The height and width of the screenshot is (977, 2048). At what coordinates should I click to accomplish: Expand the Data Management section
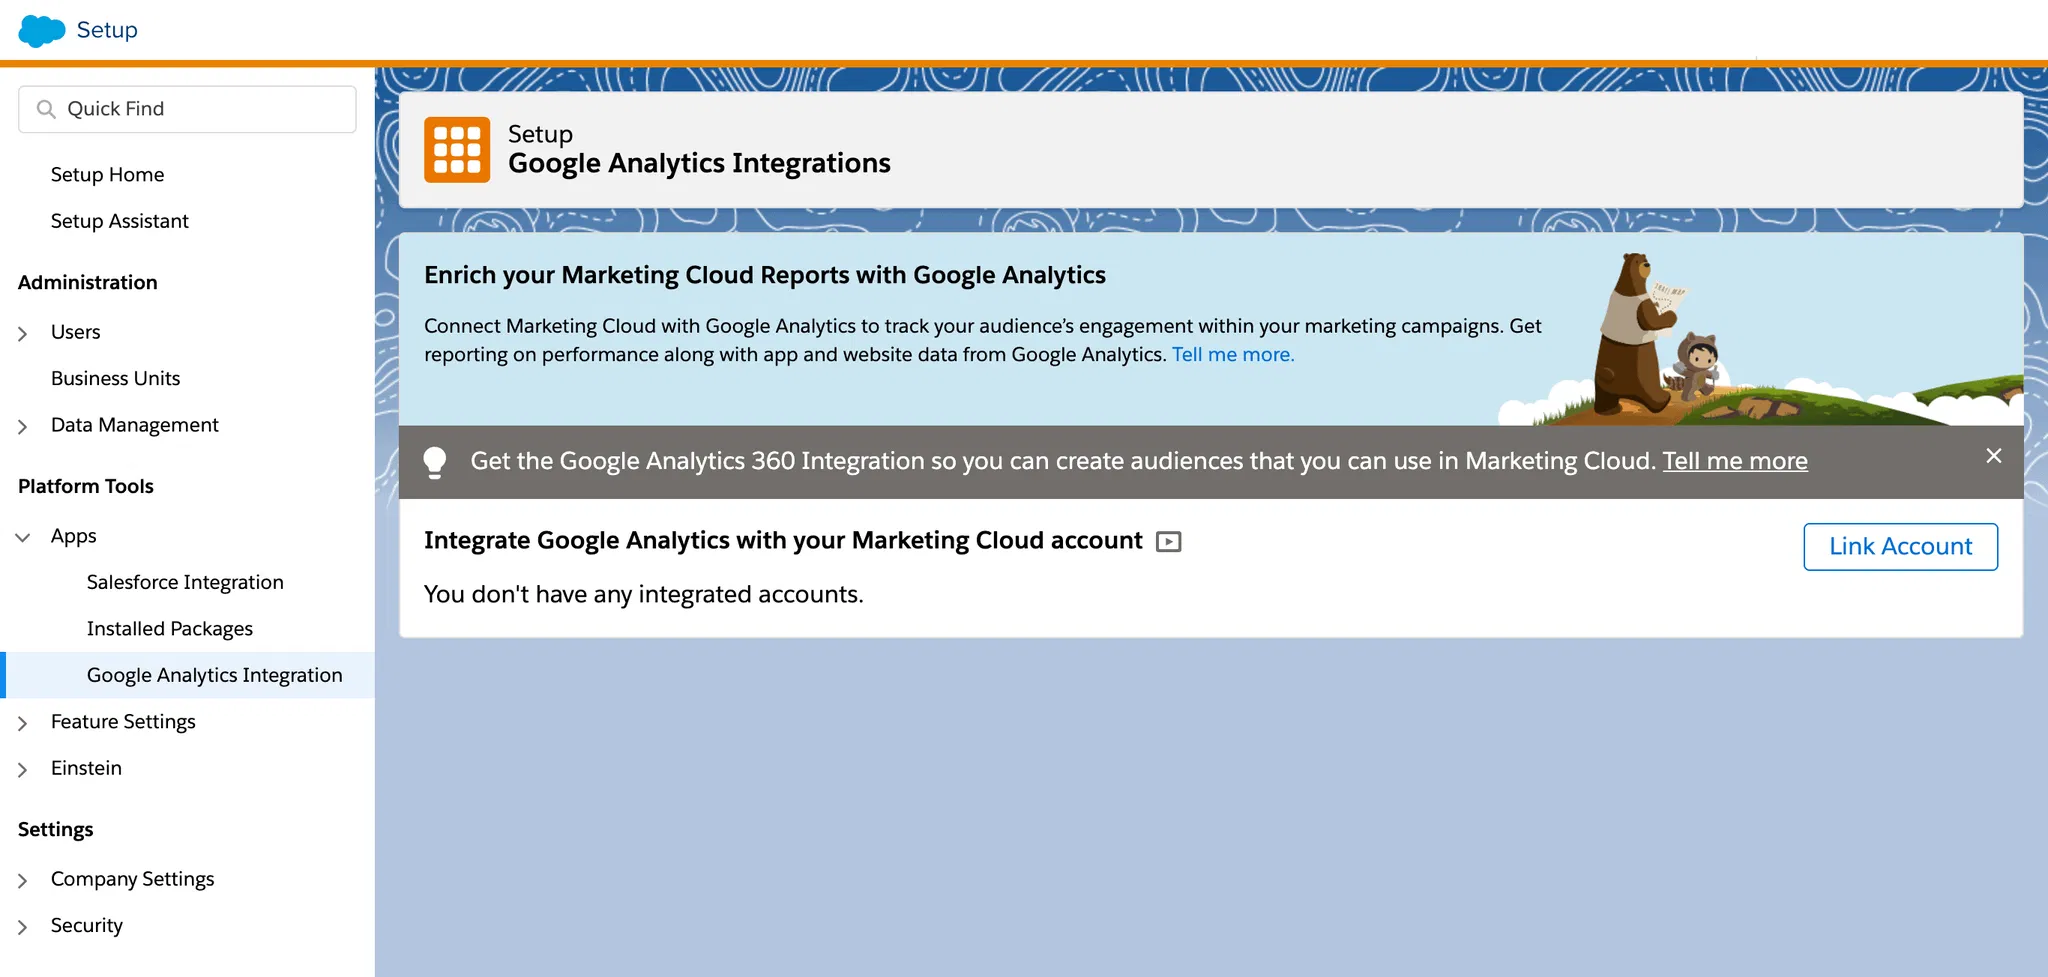23,426
